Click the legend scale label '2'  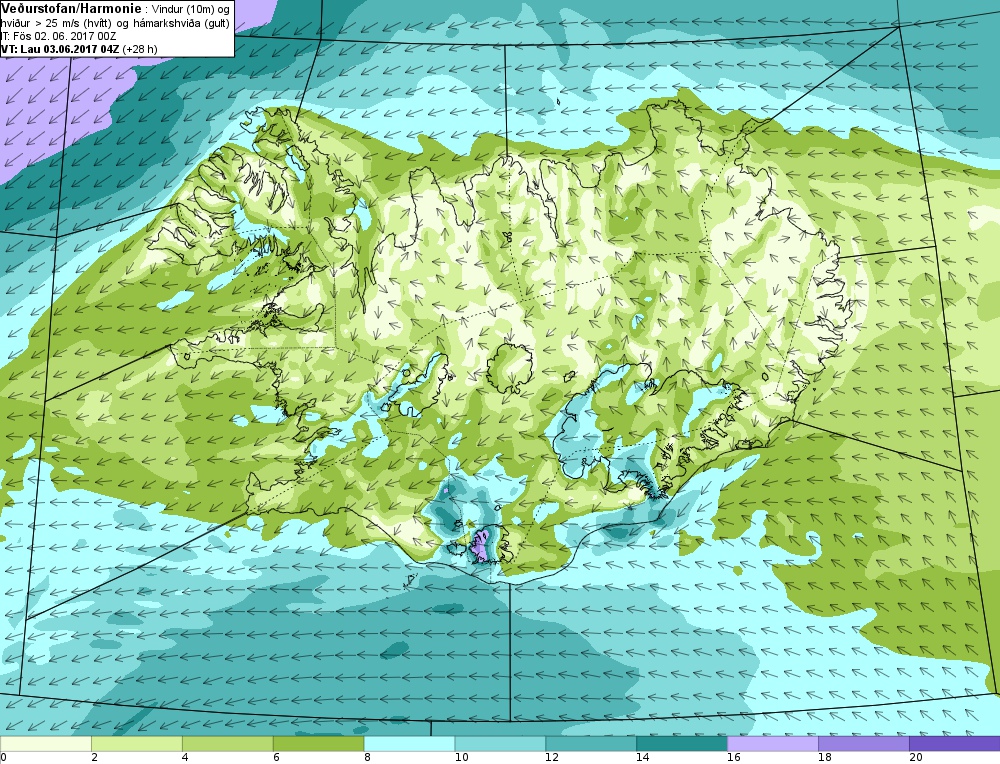[94, 758]
